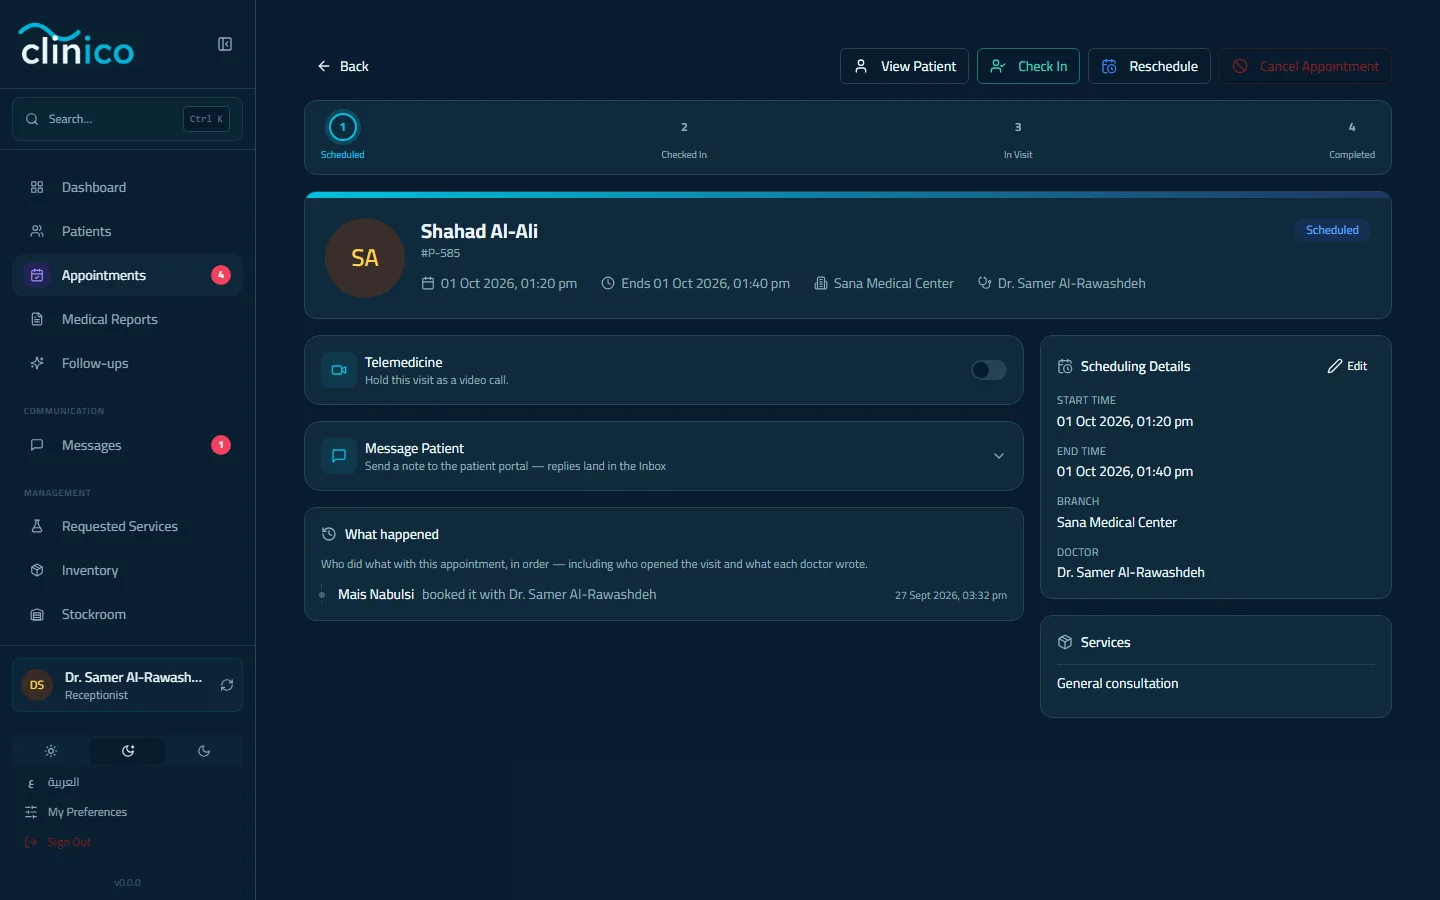Click the View Patient button

(904, 66)
